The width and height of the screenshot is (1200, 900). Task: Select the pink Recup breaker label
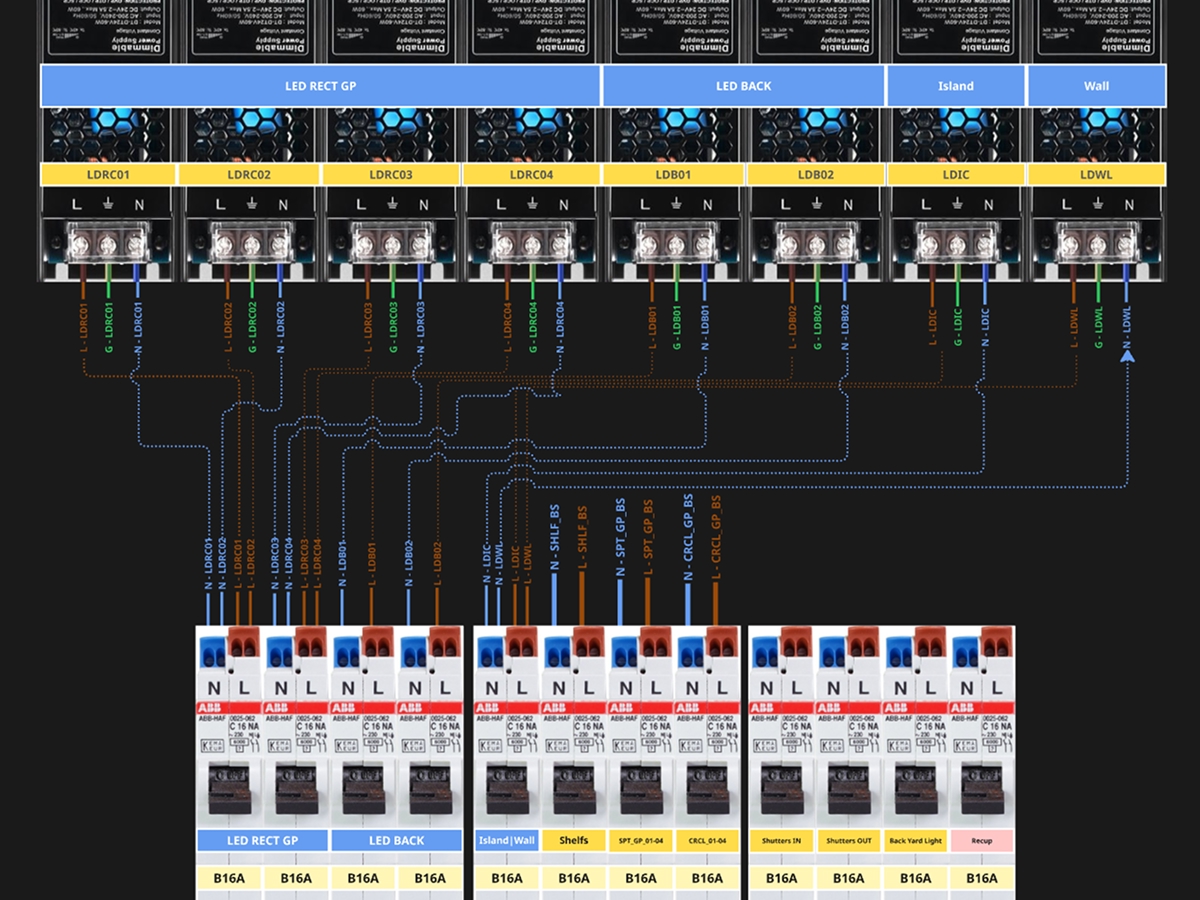(x=982, y=841)
